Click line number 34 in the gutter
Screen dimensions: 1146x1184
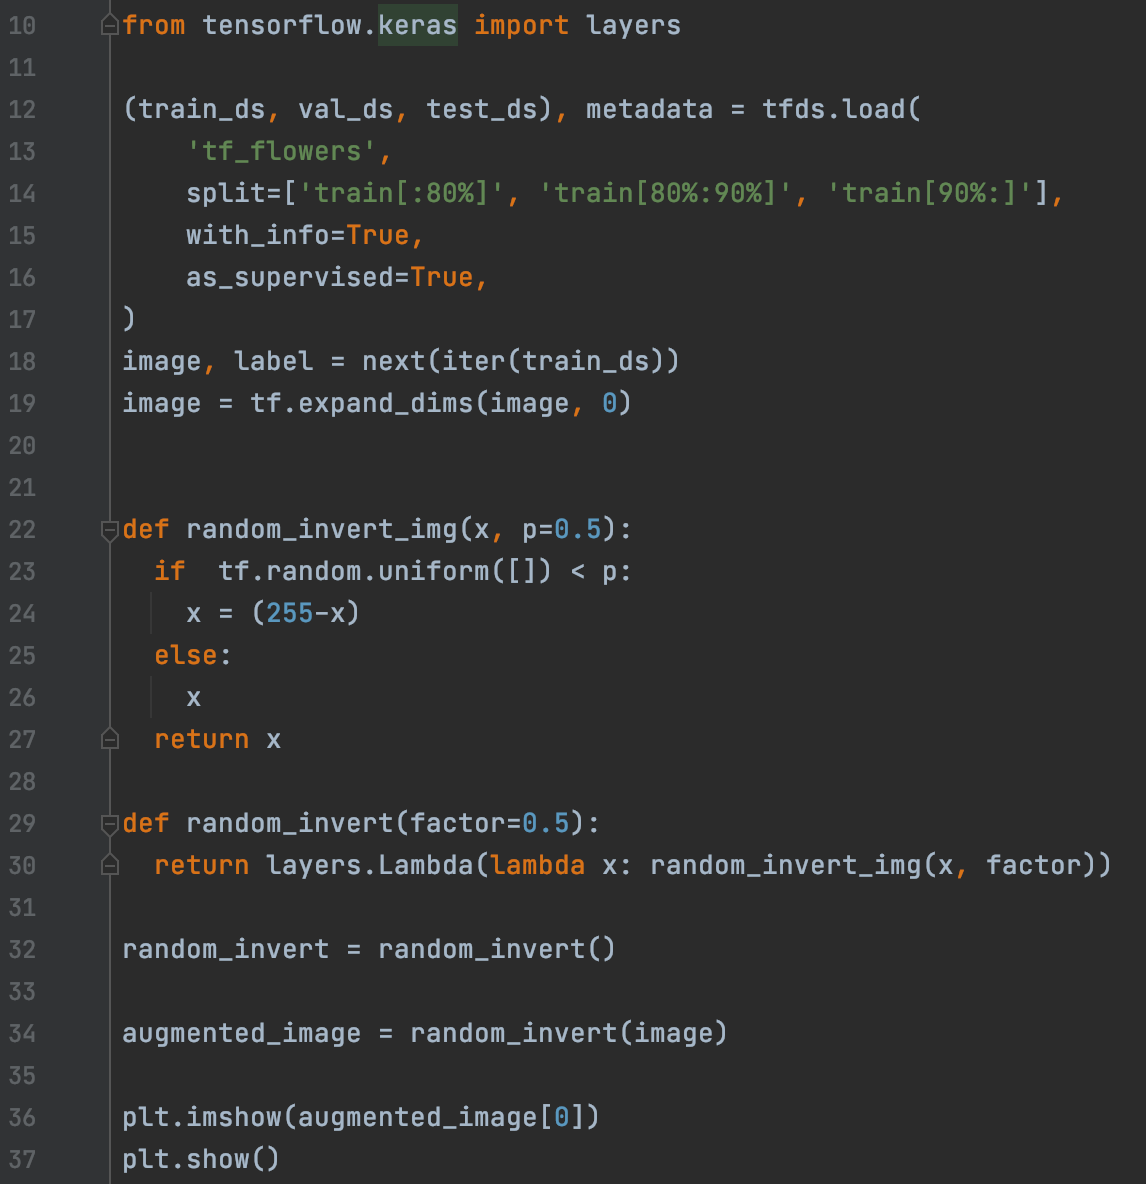point(22,1033)
